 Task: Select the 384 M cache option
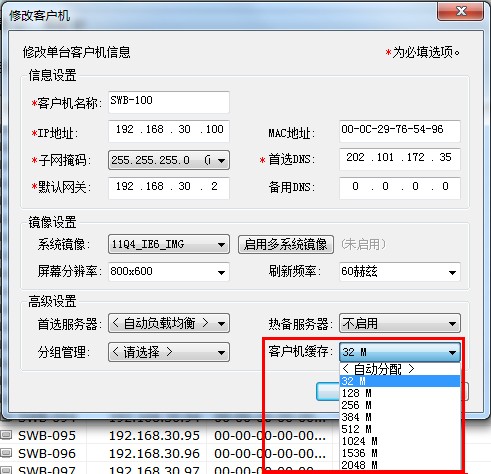[400, 417]
